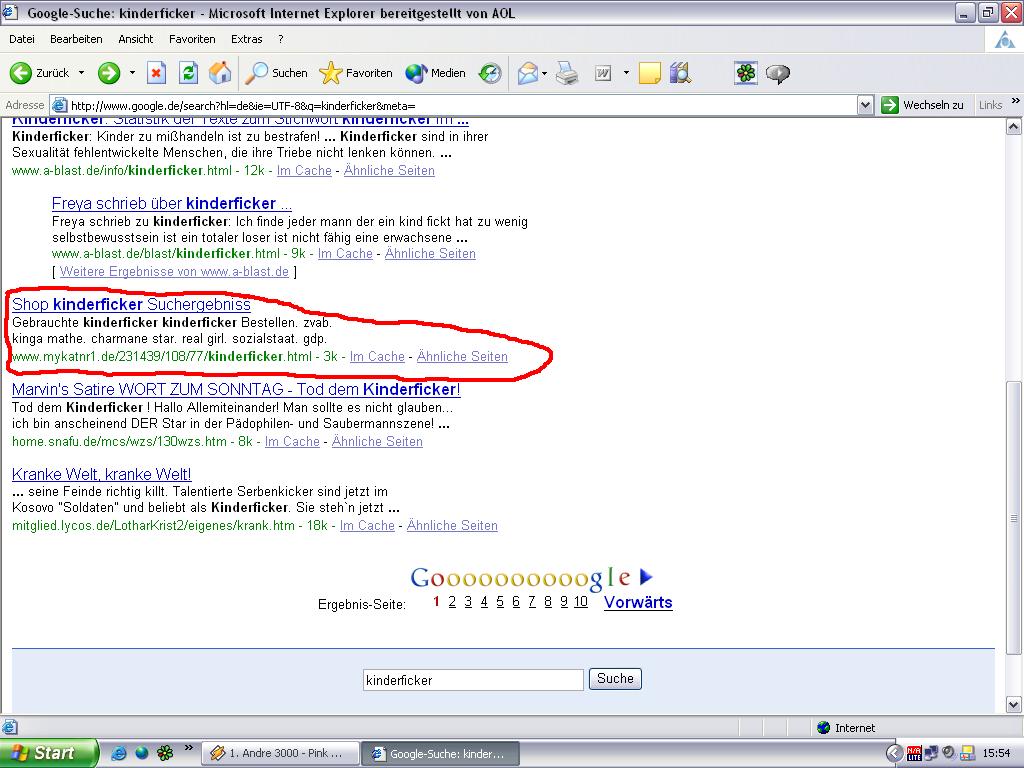Open the Windows Start menu

48,753
